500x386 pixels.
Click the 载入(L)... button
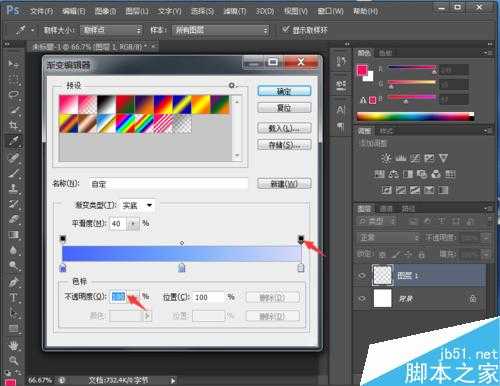[284, 128]
